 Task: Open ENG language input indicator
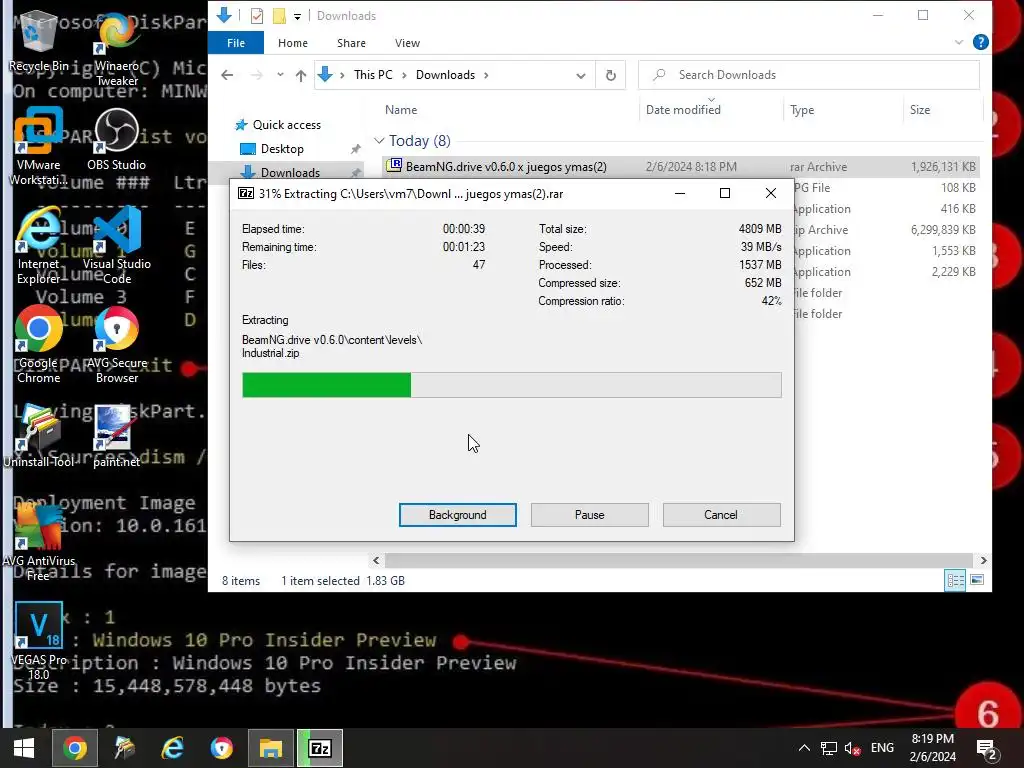(x=882, y=748)
